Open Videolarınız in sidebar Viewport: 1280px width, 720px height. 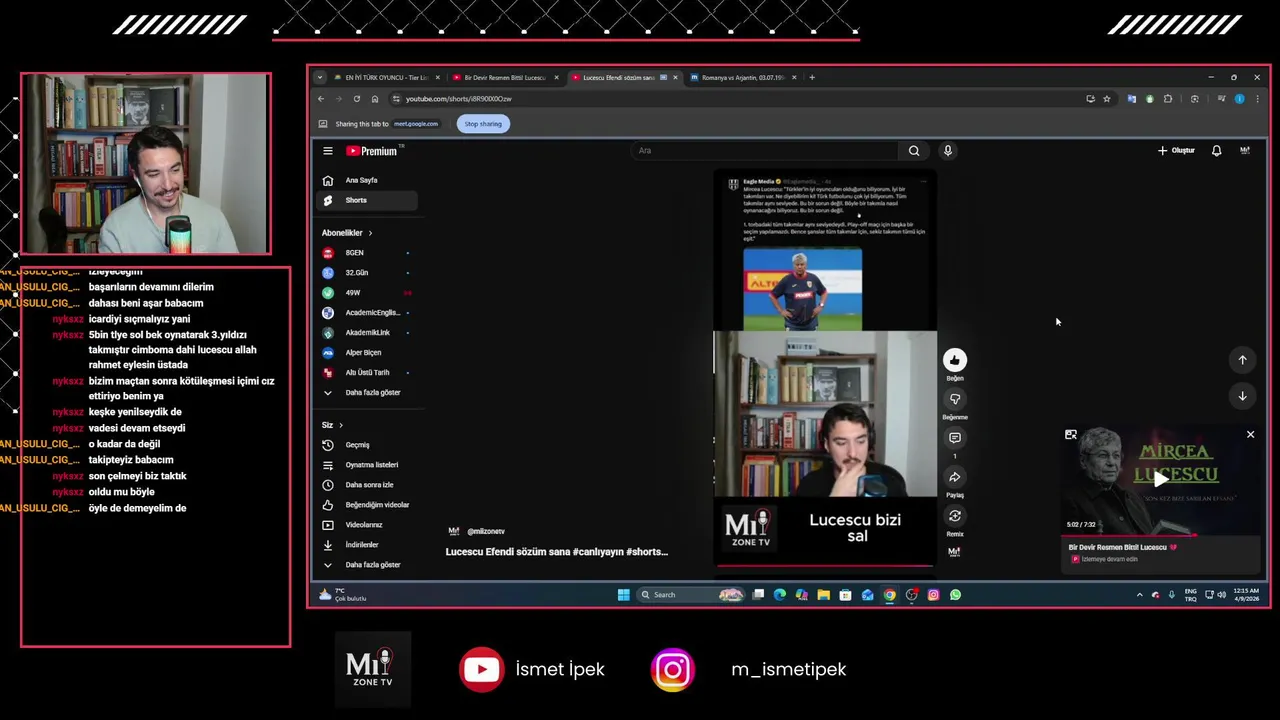(368, 525)
